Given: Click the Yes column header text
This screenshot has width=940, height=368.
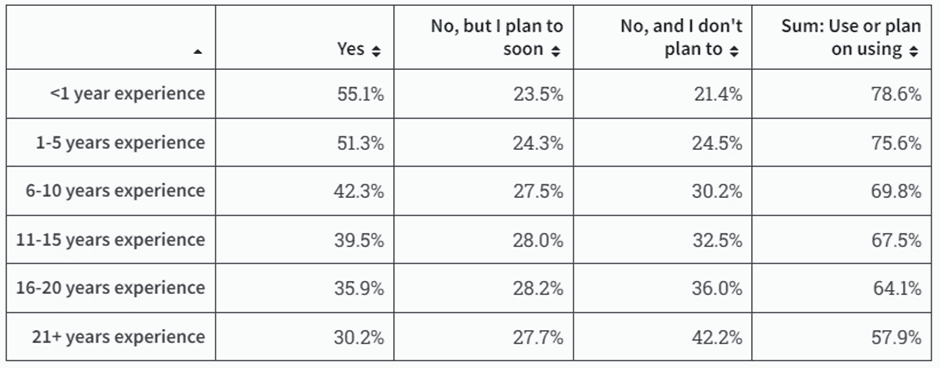Looking at the screenshot, I should click(351, 49).
